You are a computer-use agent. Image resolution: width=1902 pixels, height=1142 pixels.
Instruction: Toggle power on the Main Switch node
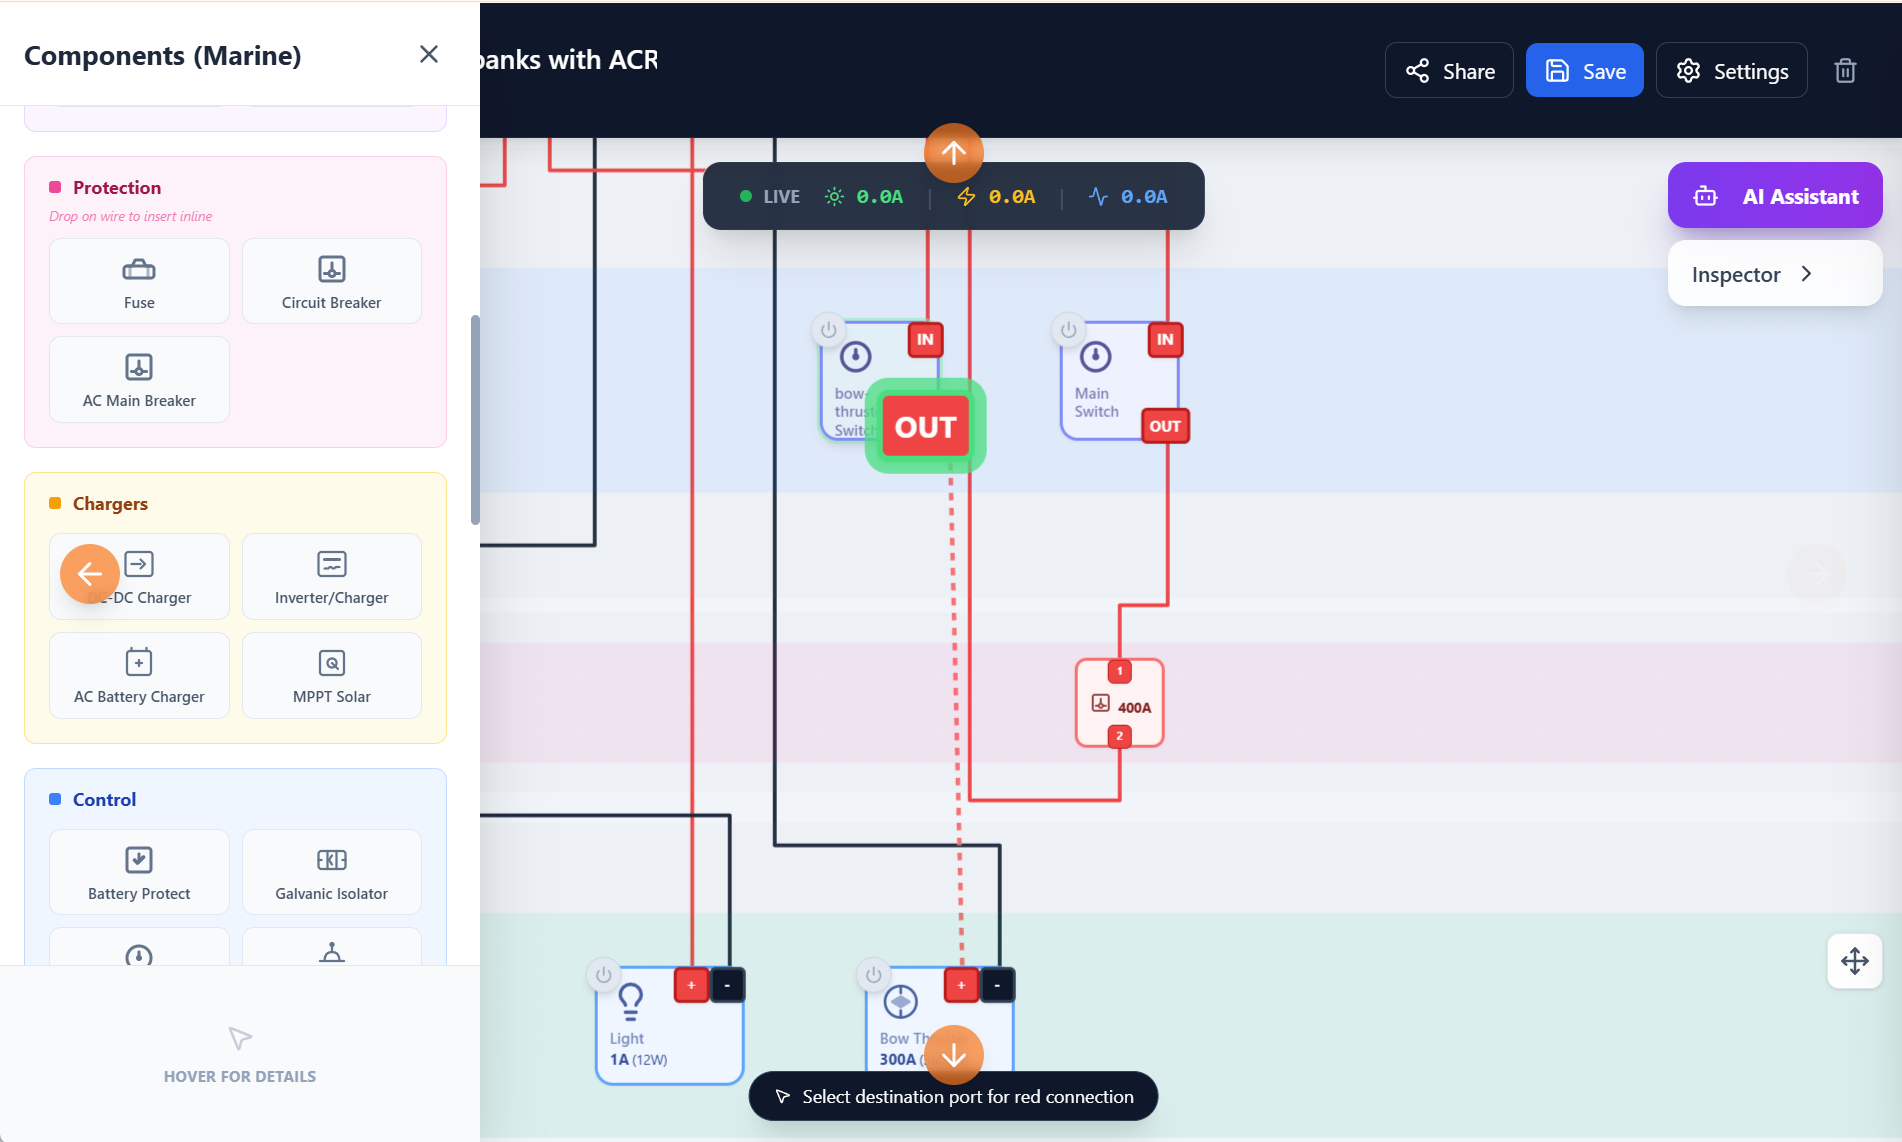pos(1066,329)
